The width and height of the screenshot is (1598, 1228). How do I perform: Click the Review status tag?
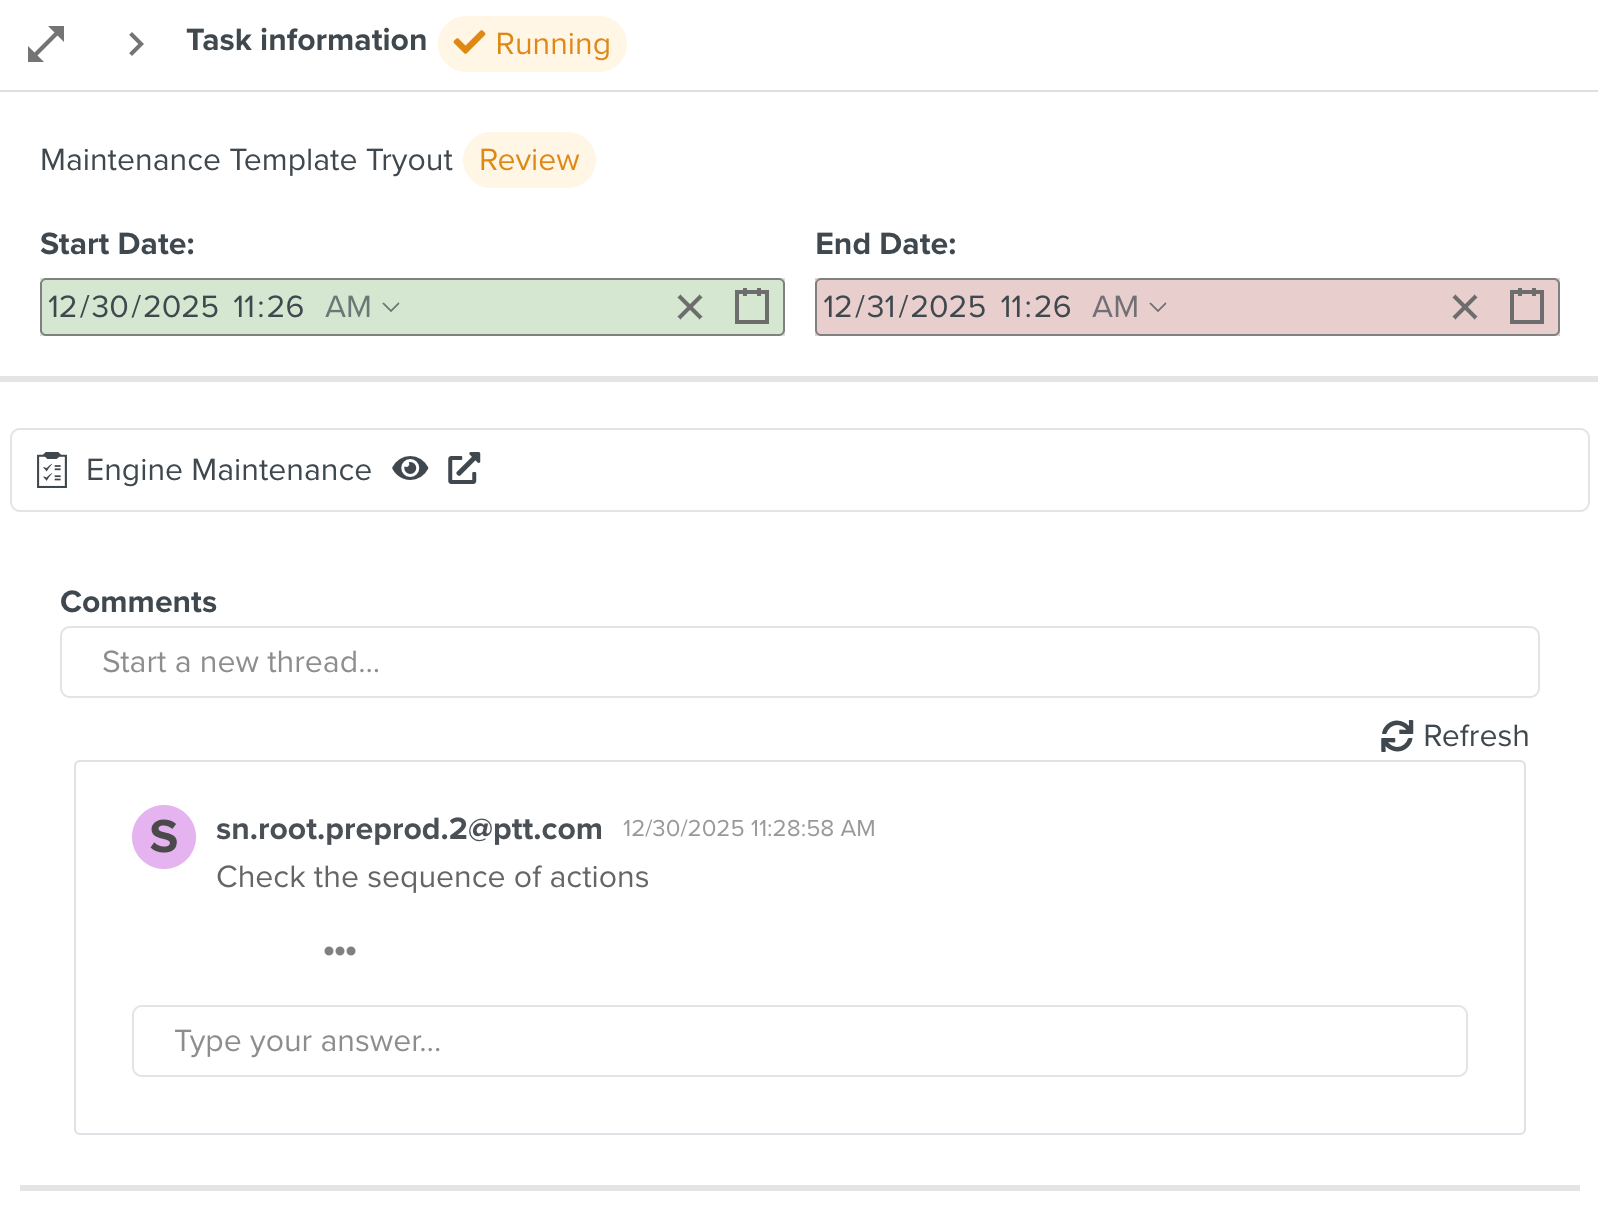click(529, 160)
